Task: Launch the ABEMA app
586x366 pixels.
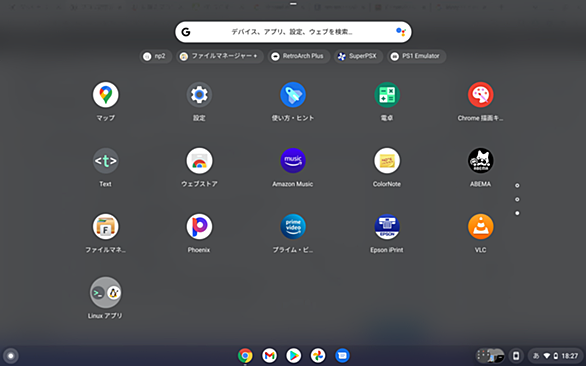Action: pyautogui.click(x=480, y=161)
